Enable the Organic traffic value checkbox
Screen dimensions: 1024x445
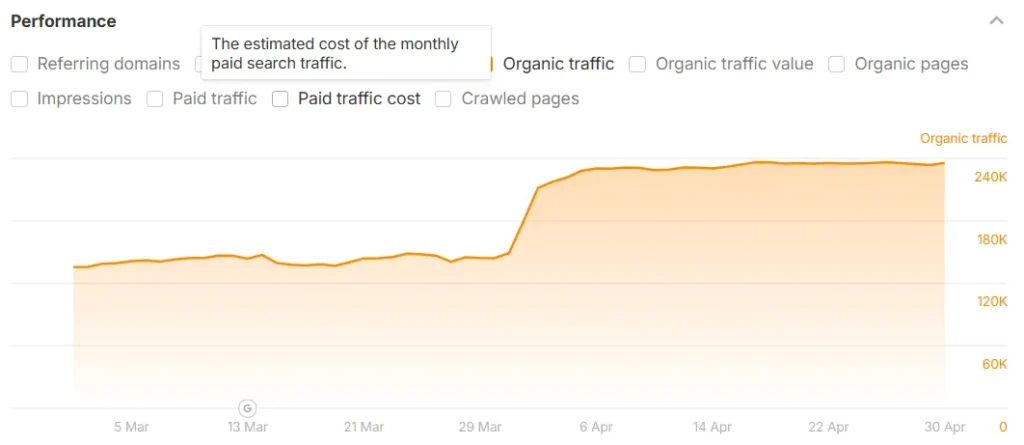click(x=637, y=64)
